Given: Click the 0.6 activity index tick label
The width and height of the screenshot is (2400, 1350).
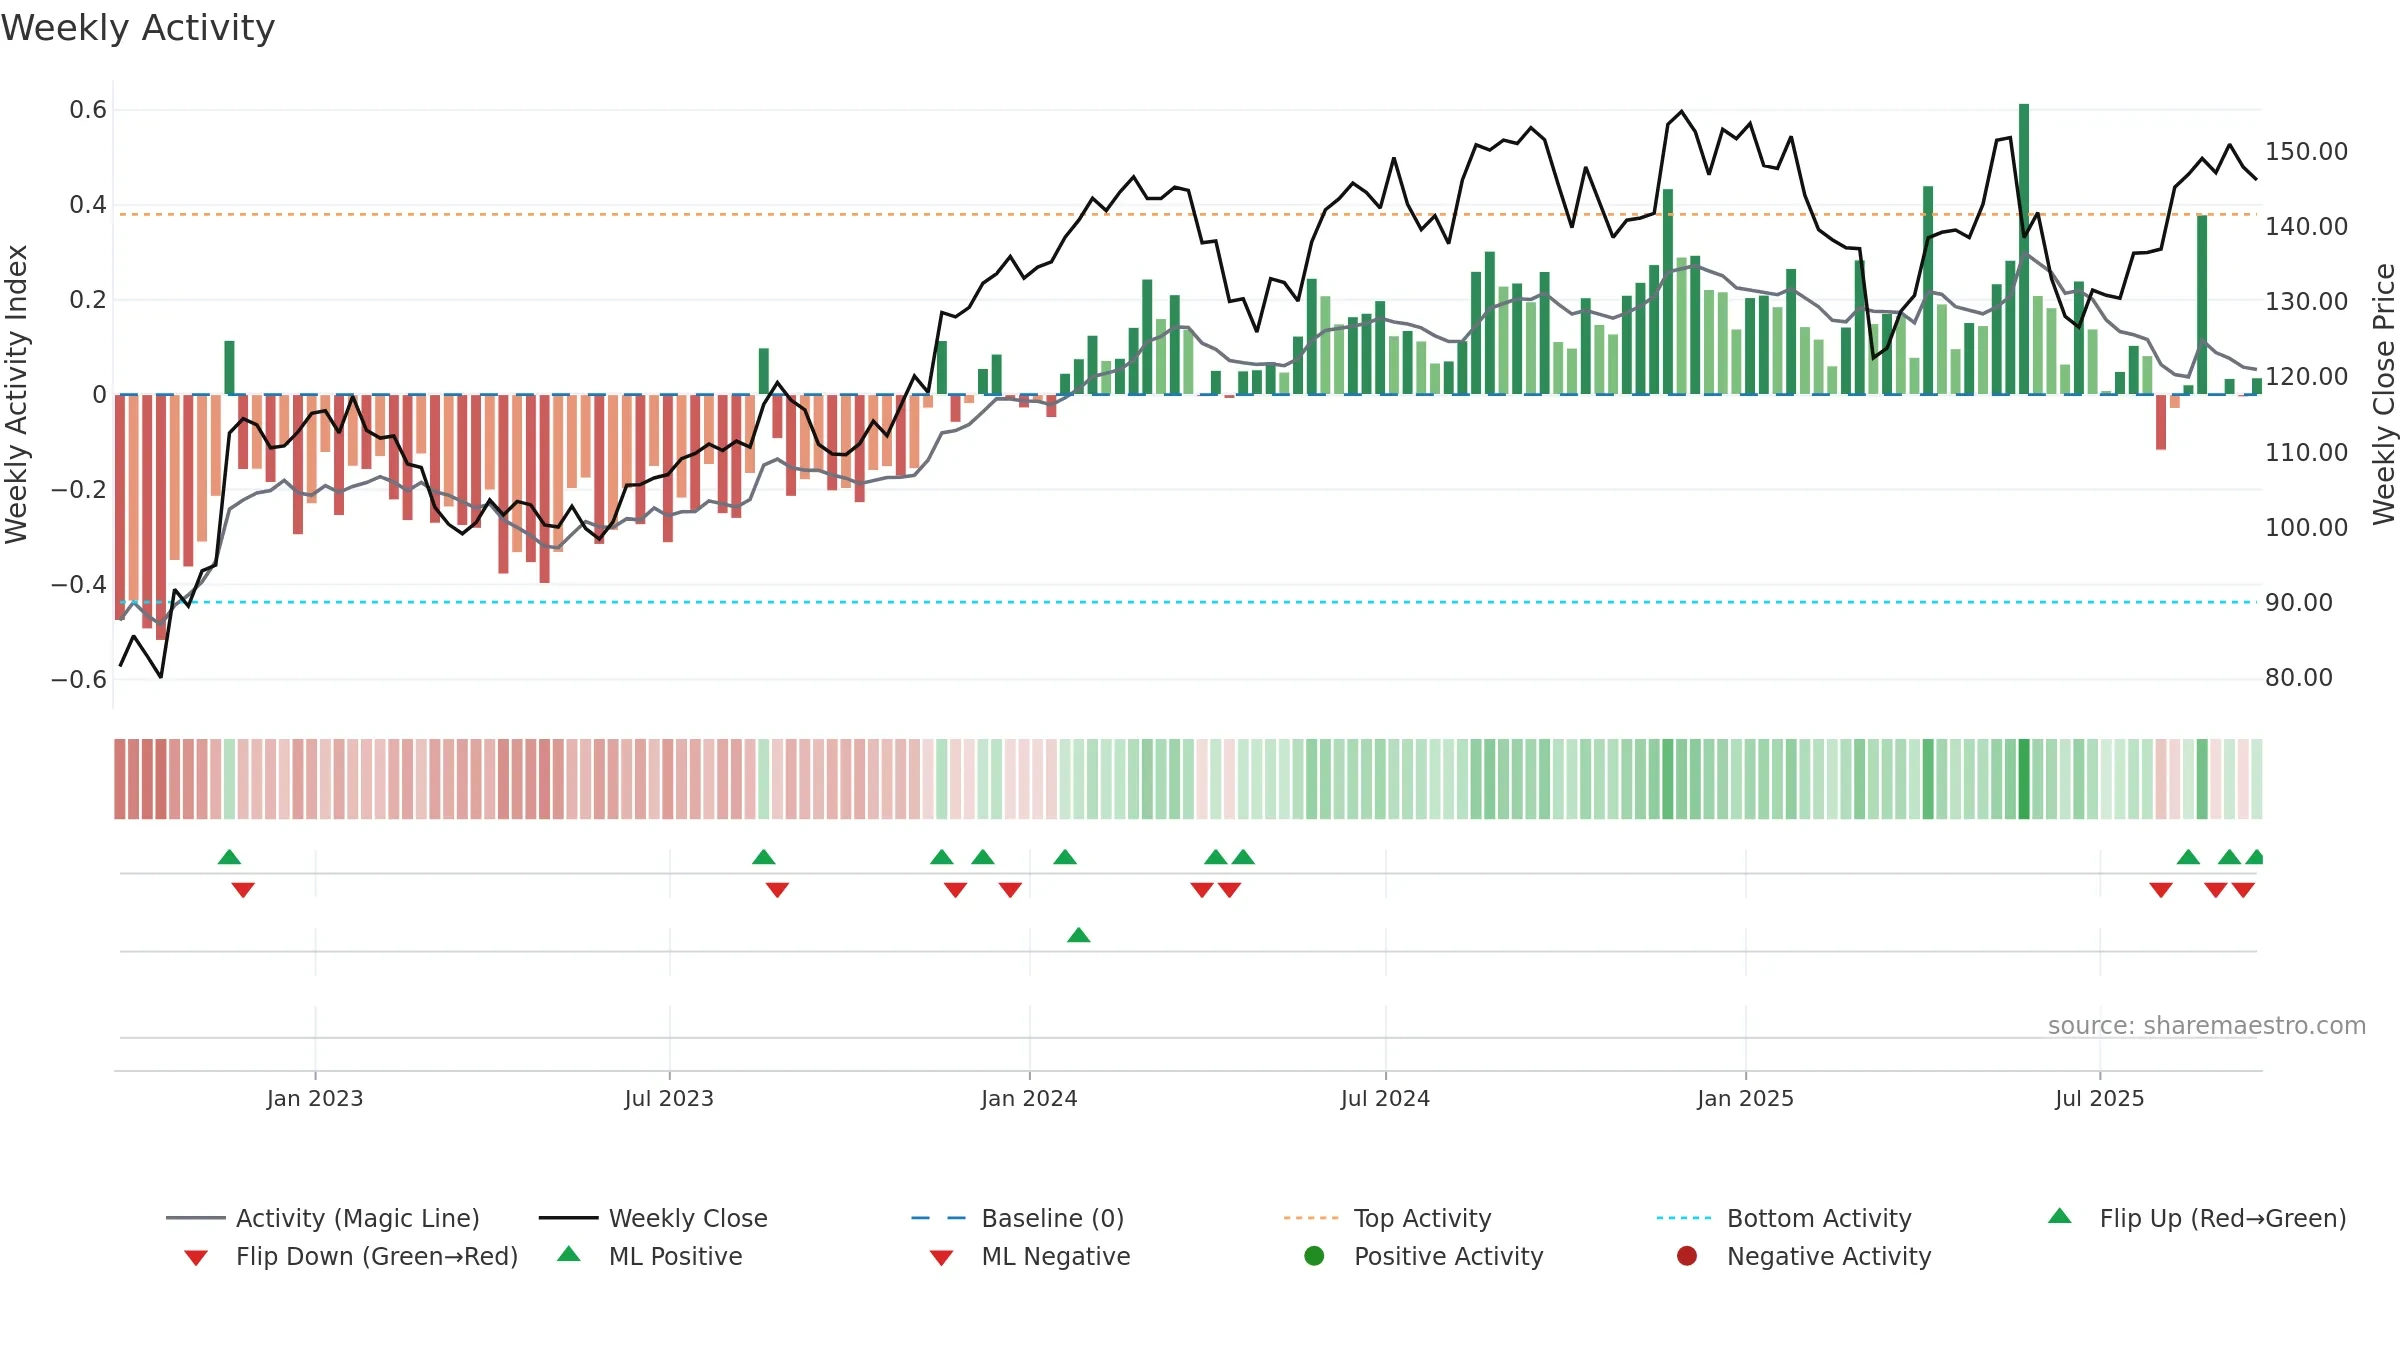Looking at the screenshot, I should click(88, 110).
